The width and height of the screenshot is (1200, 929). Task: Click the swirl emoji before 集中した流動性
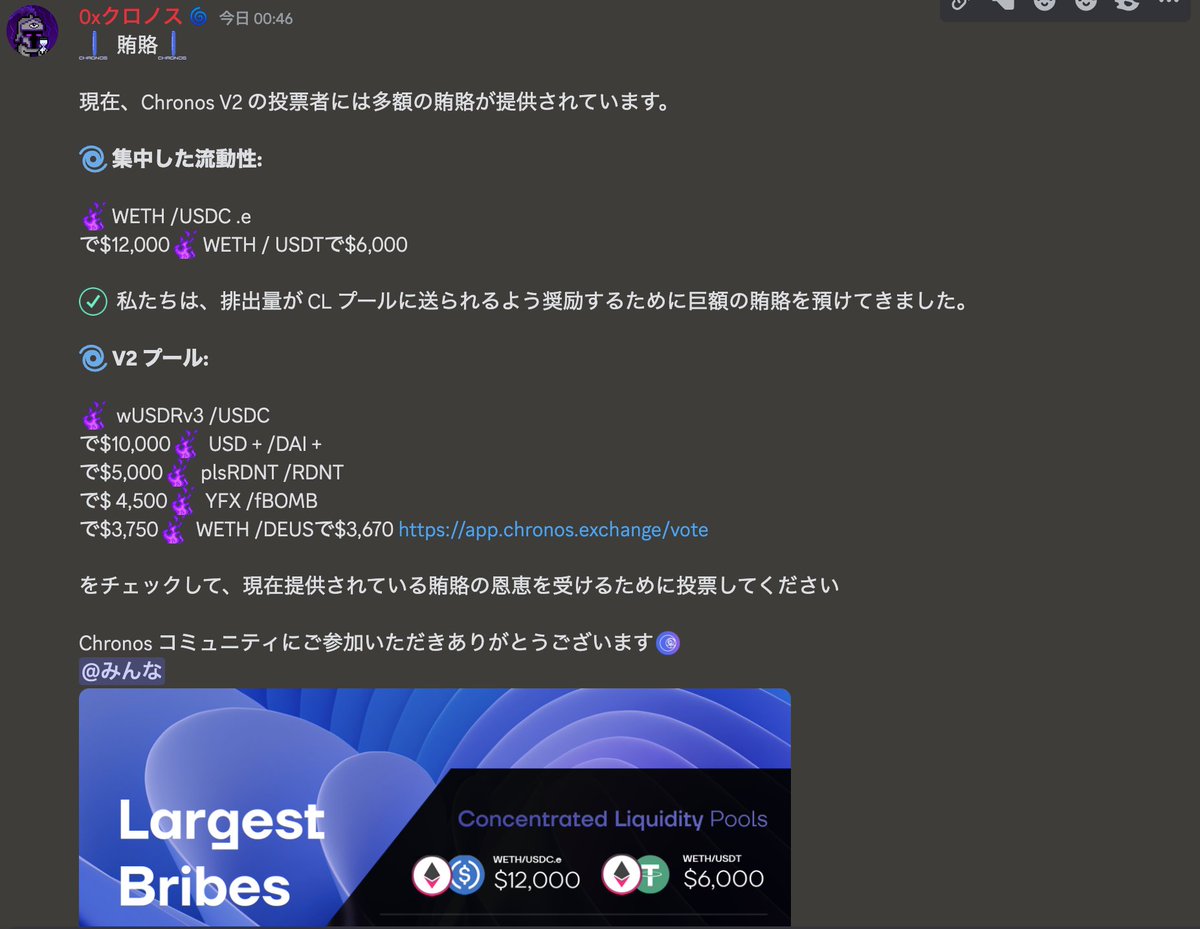(93, 159)
